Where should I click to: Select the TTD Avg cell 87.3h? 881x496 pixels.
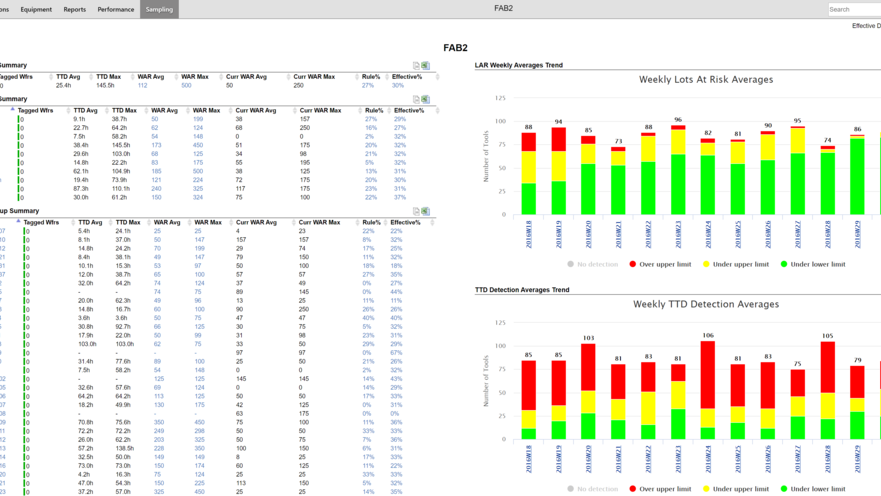click(80, 189)
